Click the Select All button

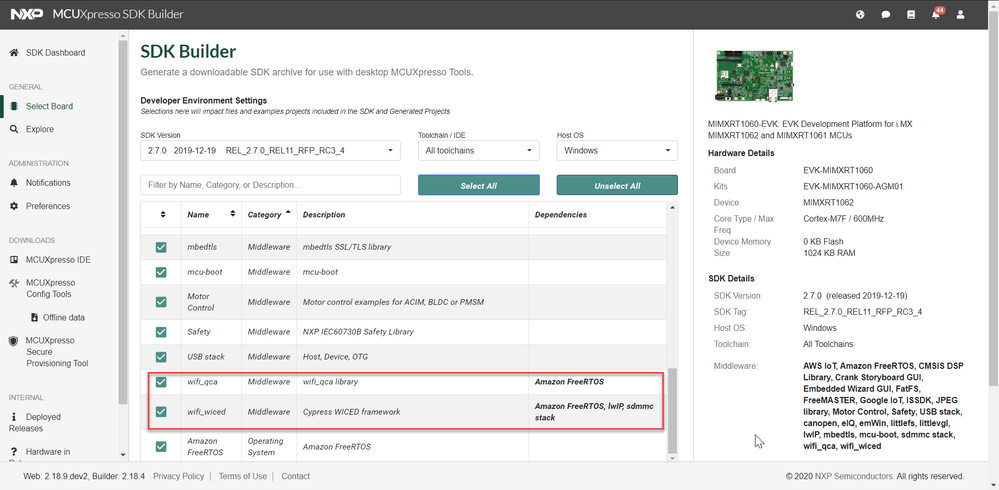(x=478, y=185)
